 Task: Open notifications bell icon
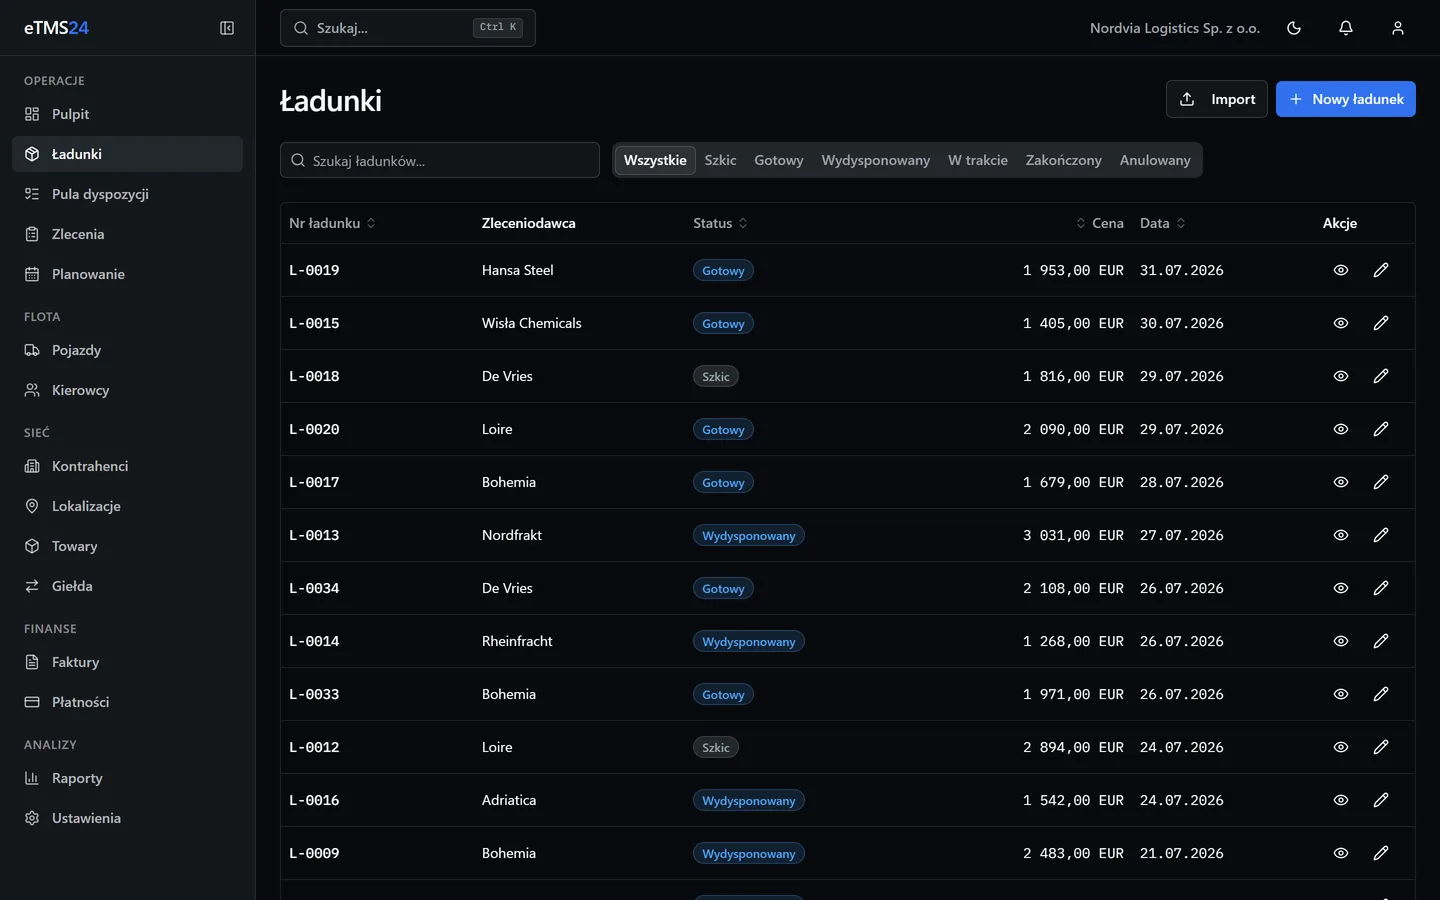pyautogui.click(x=1346, y=28)
